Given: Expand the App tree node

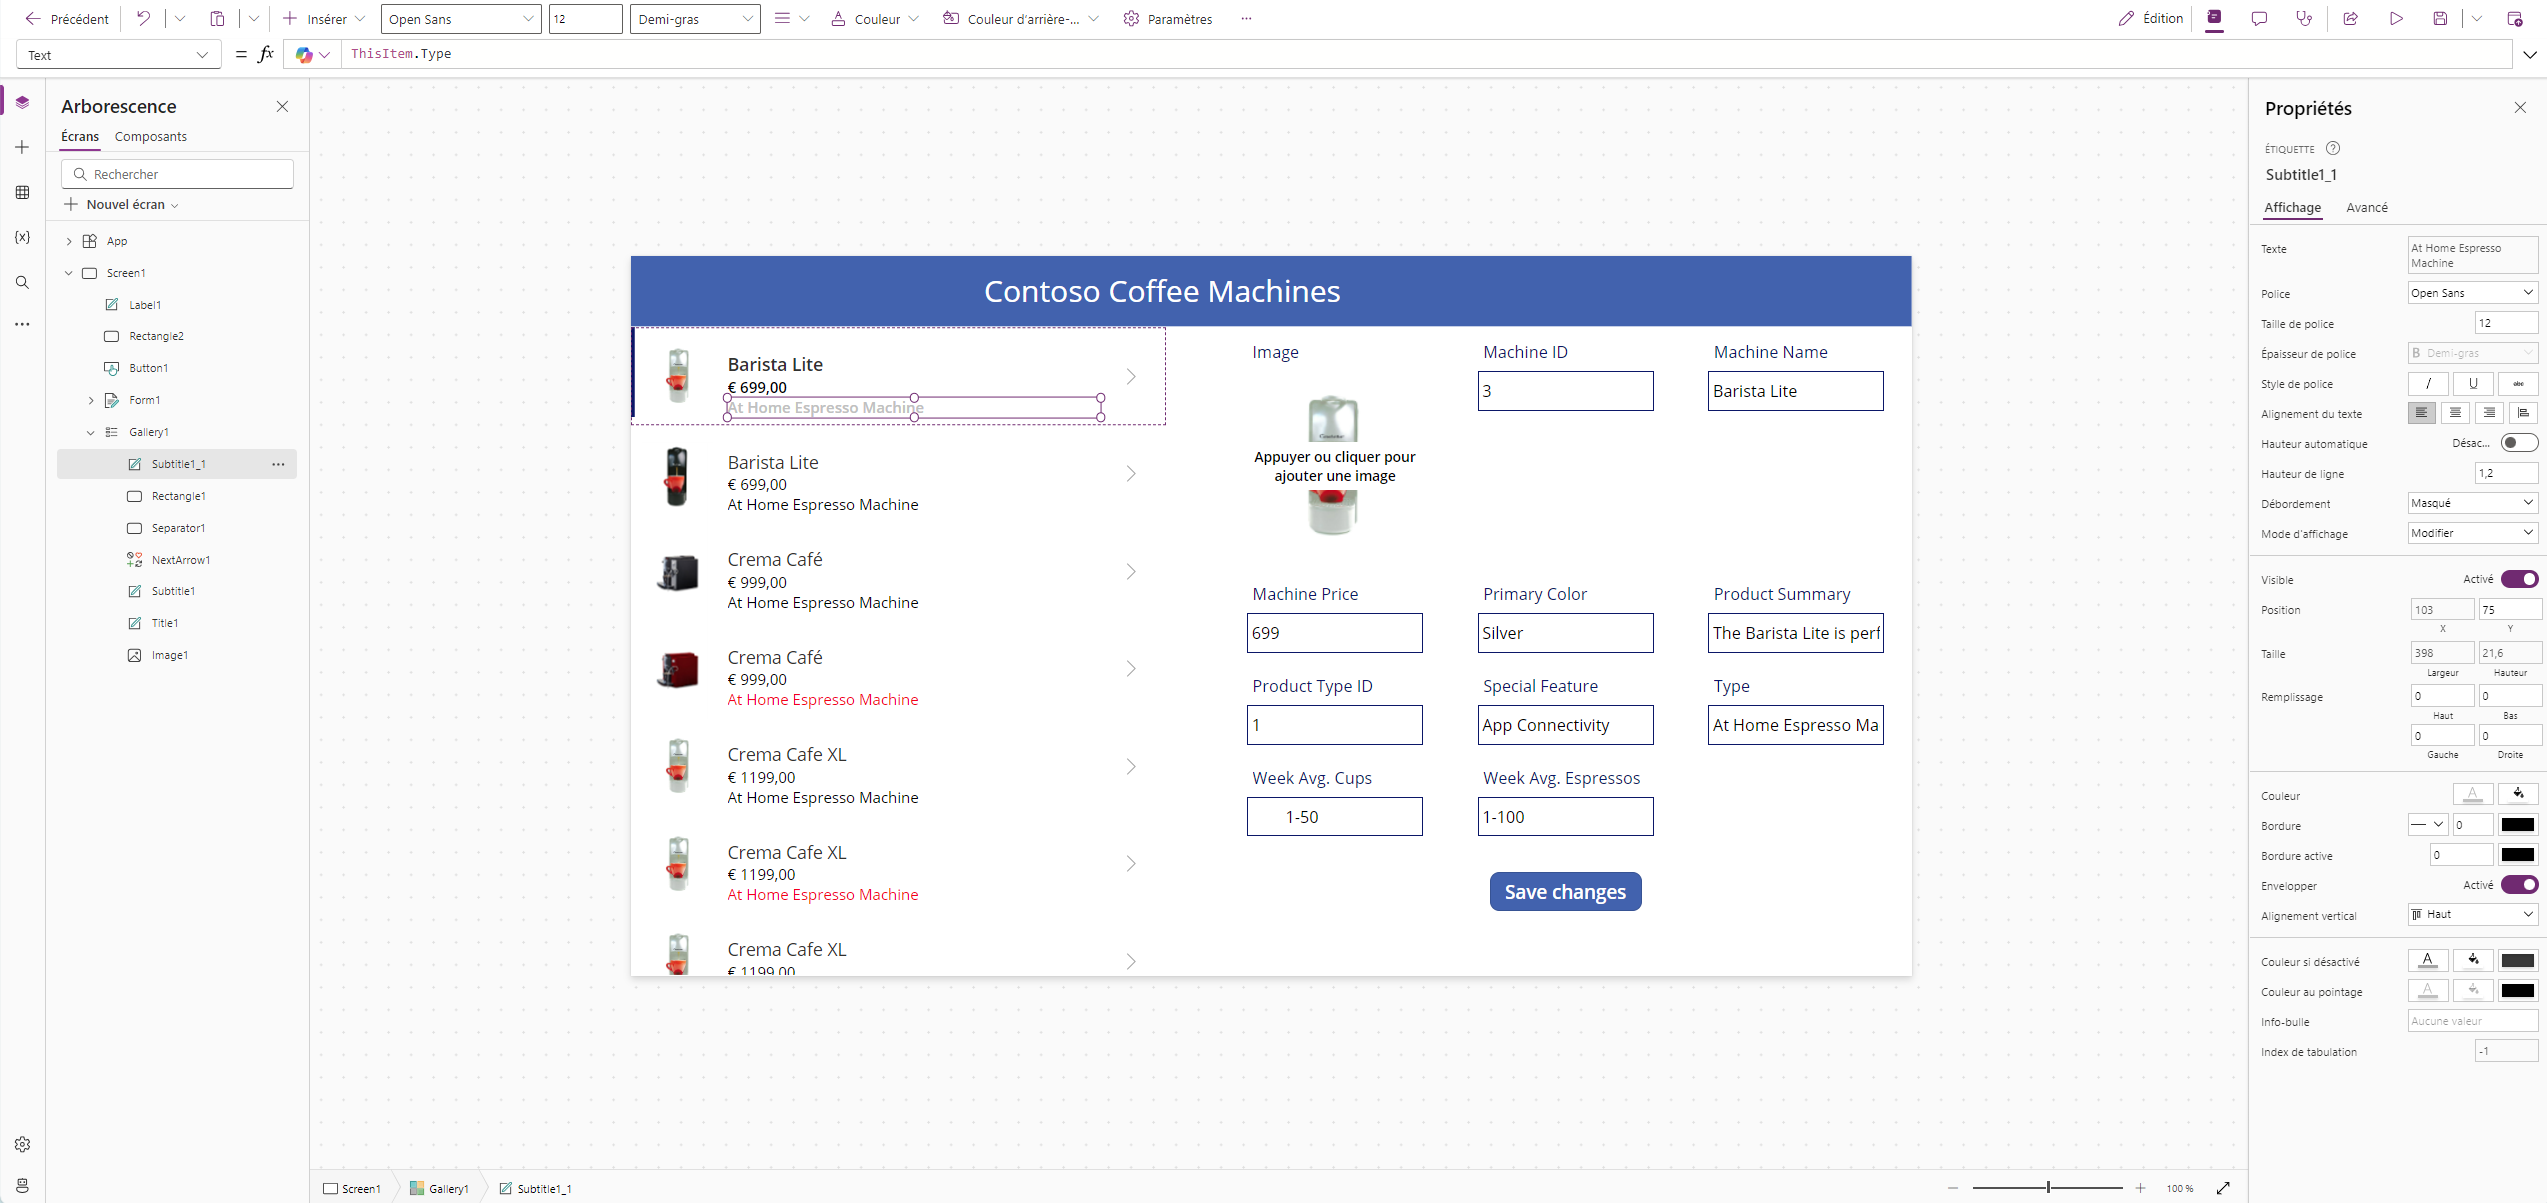Looking at the screenshot, I should point(69,241).
